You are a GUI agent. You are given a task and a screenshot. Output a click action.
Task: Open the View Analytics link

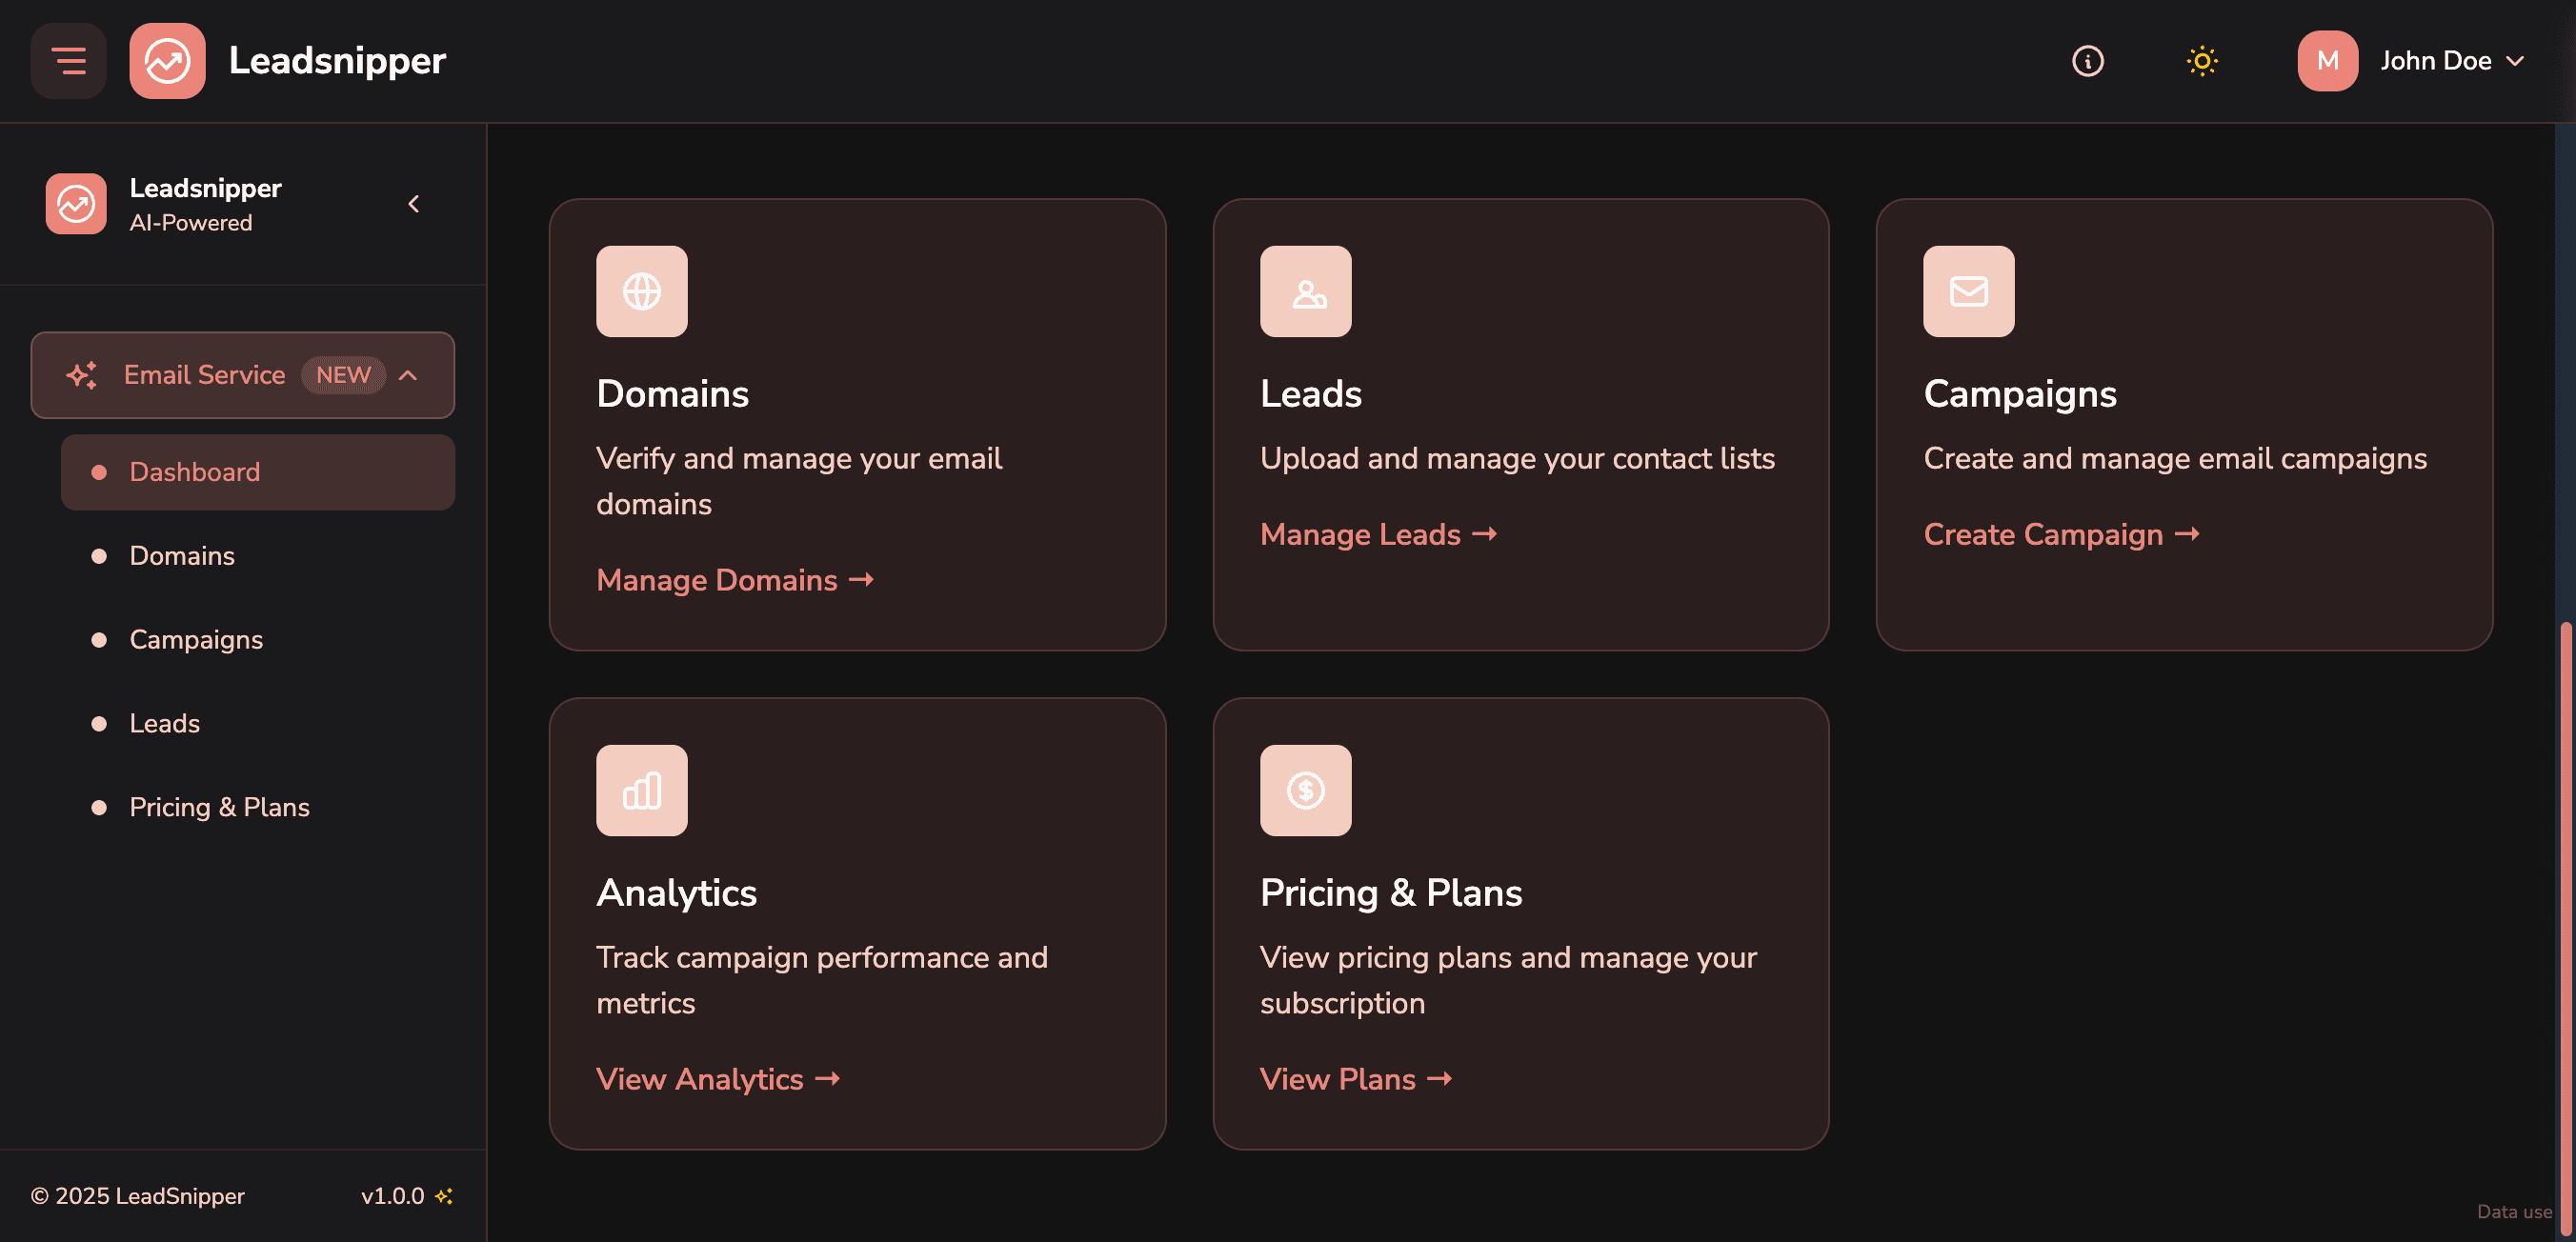(x=717, y=1079)
